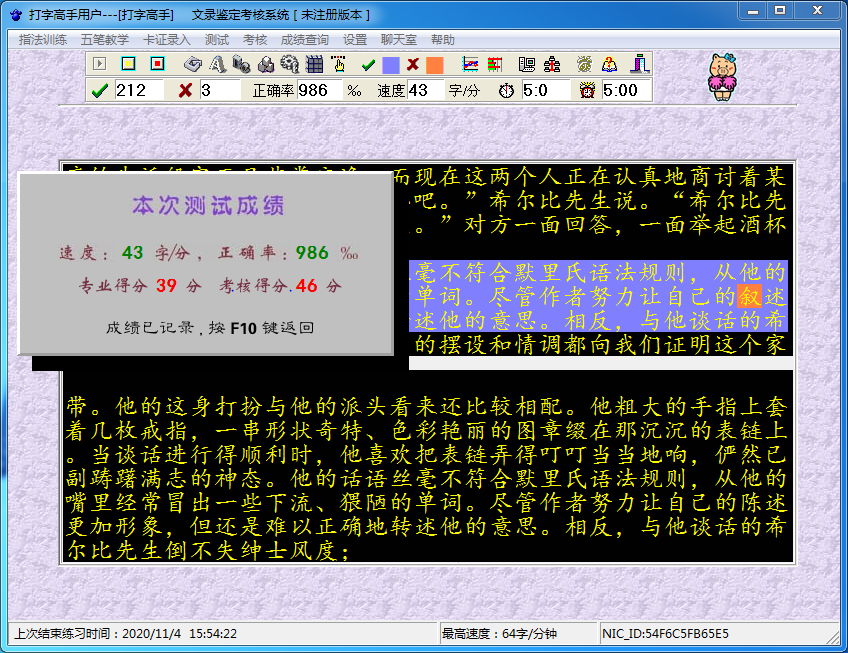The width and height of the screenshot is (848, 653).
Task: Click the play/start toolbar button
Action: tap(100, 64)
